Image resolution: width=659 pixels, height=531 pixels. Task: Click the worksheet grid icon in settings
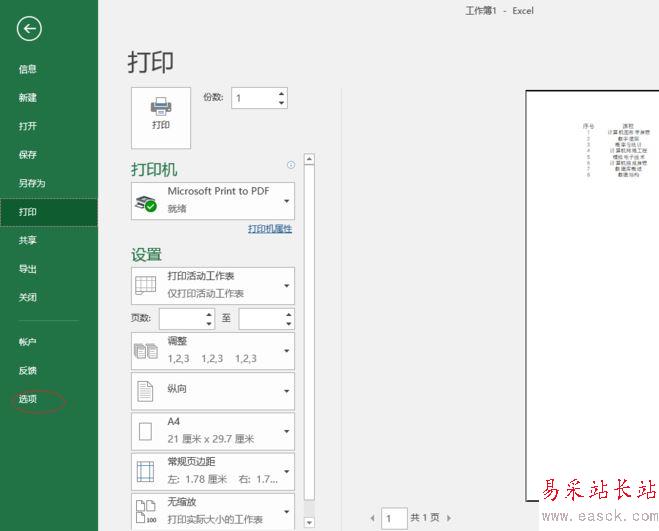[145, 285]
